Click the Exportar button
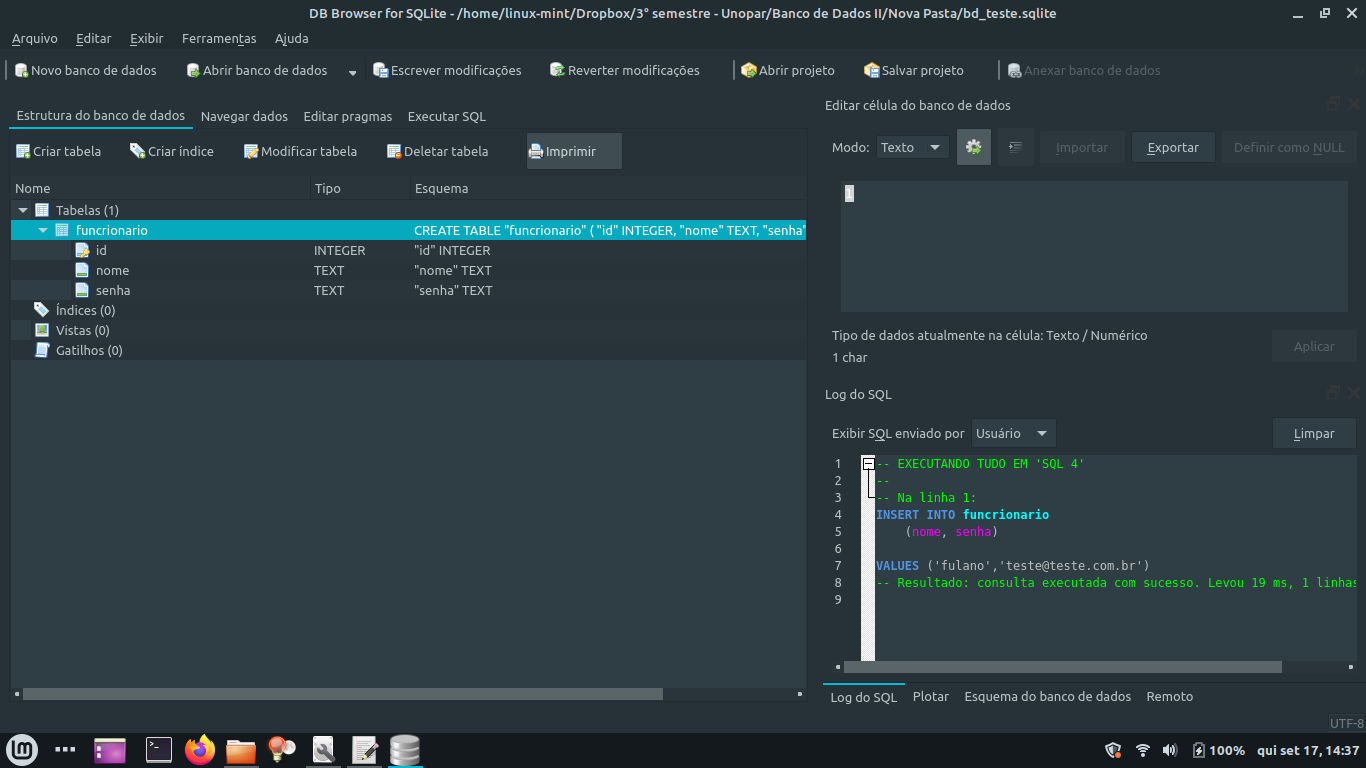The image size is (1366, 768). pyautogui.click(x=1172, y=146)
